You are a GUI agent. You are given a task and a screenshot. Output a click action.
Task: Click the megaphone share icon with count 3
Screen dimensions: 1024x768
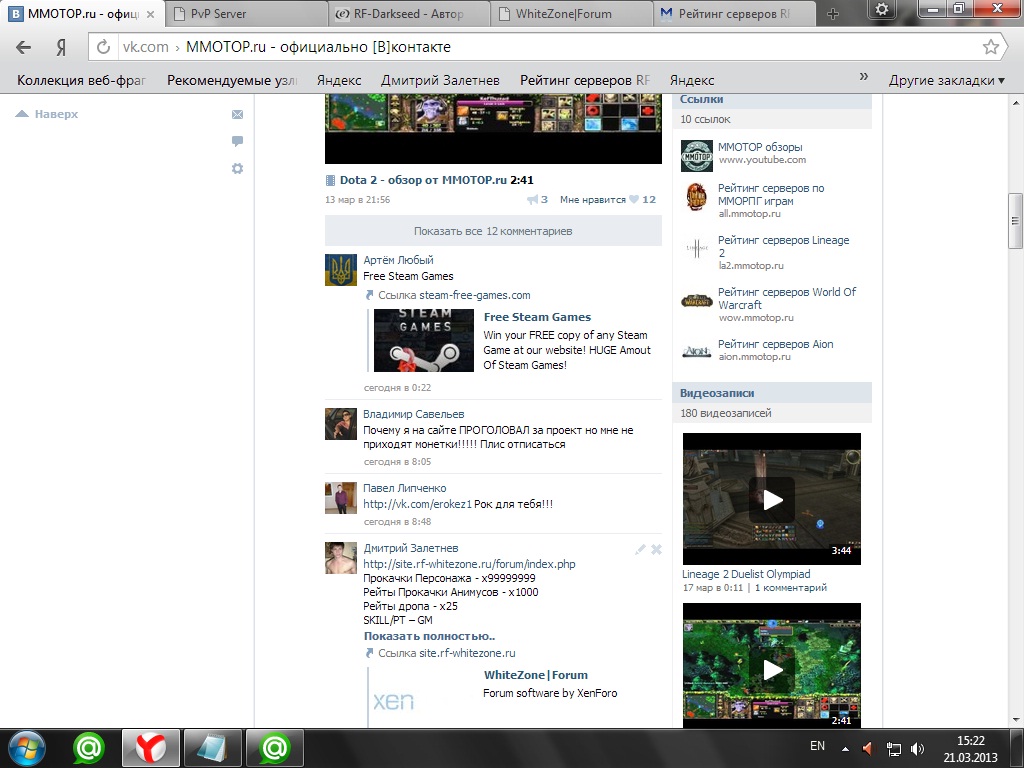click(533, 200)
